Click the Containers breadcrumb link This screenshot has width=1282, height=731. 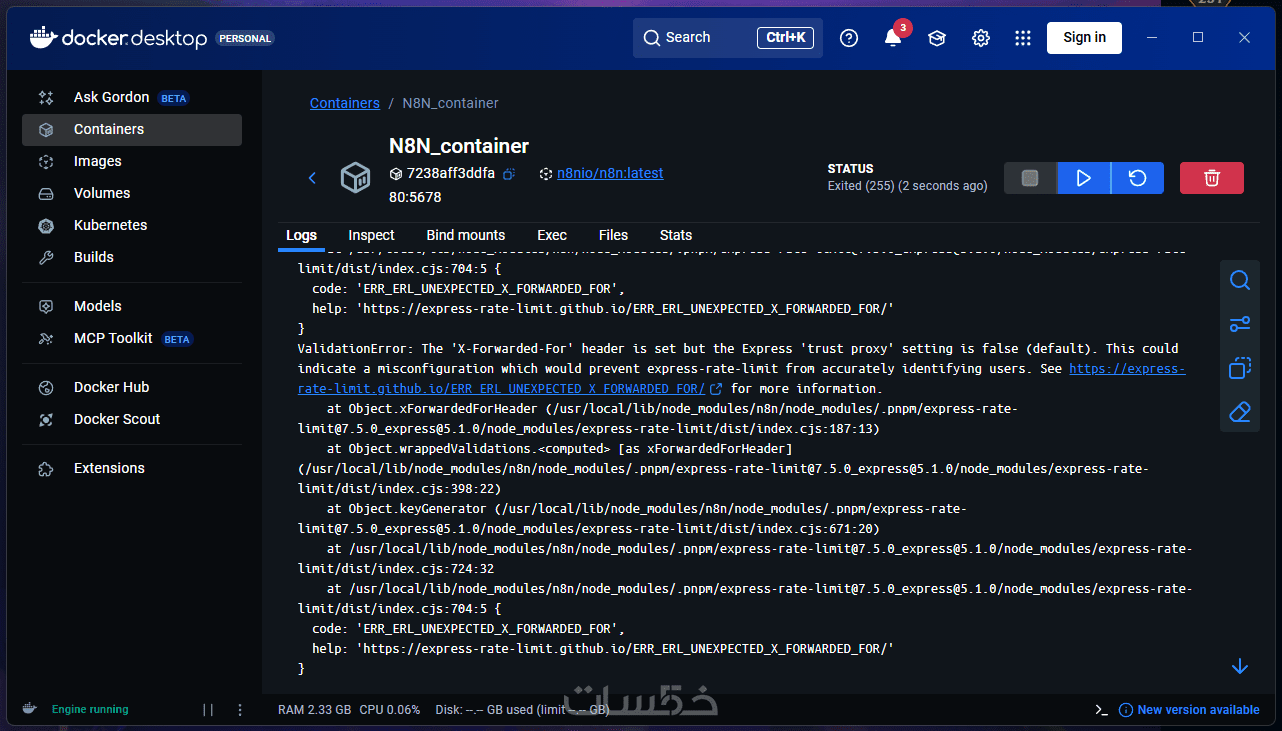click(x=345, y=103)
